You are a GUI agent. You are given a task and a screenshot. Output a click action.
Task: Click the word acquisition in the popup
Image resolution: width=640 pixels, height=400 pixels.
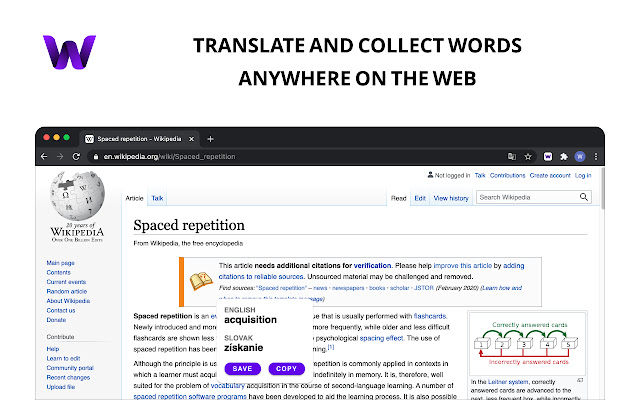point(250,320)
